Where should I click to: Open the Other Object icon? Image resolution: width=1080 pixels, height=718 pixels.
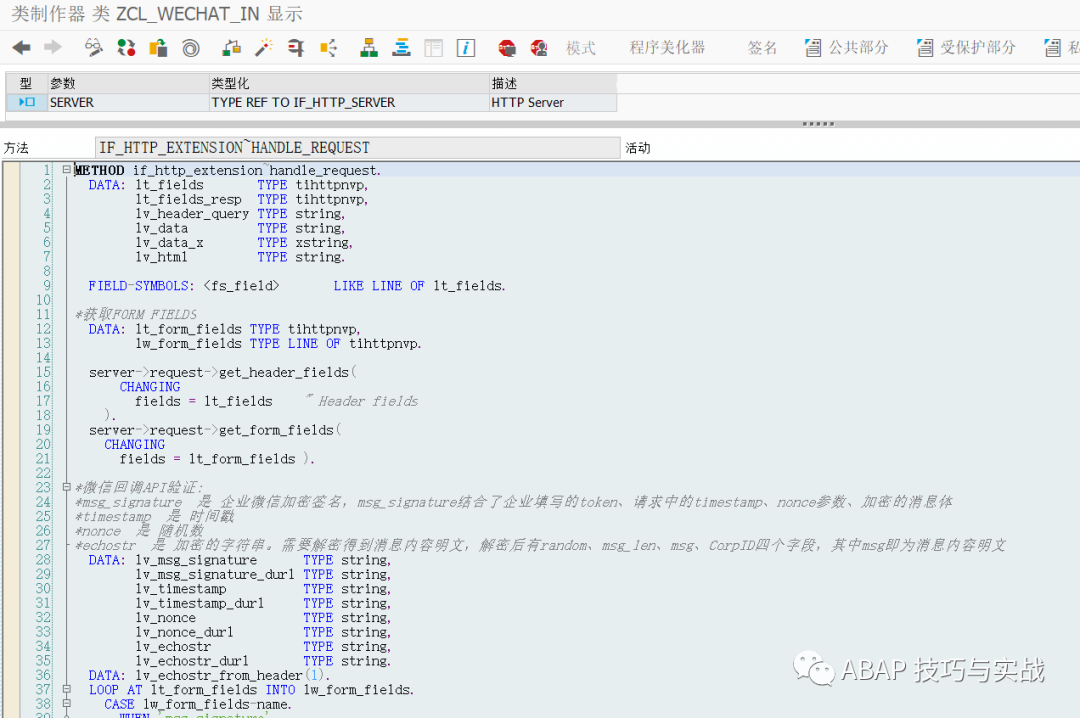pos(158,48)
